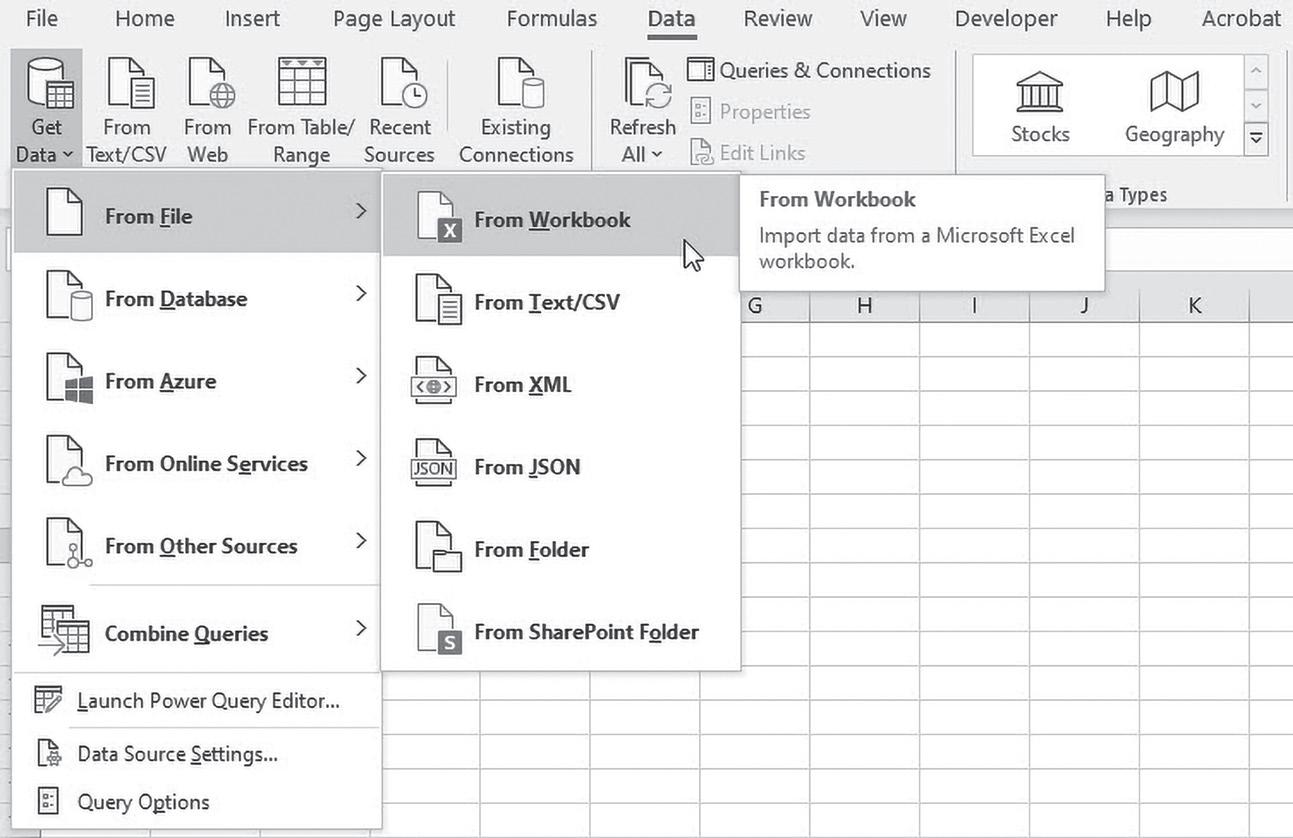Screen dimensions: 1293x838
Task: Click the From Online Services cloud icon
Action: pos(69,462)
